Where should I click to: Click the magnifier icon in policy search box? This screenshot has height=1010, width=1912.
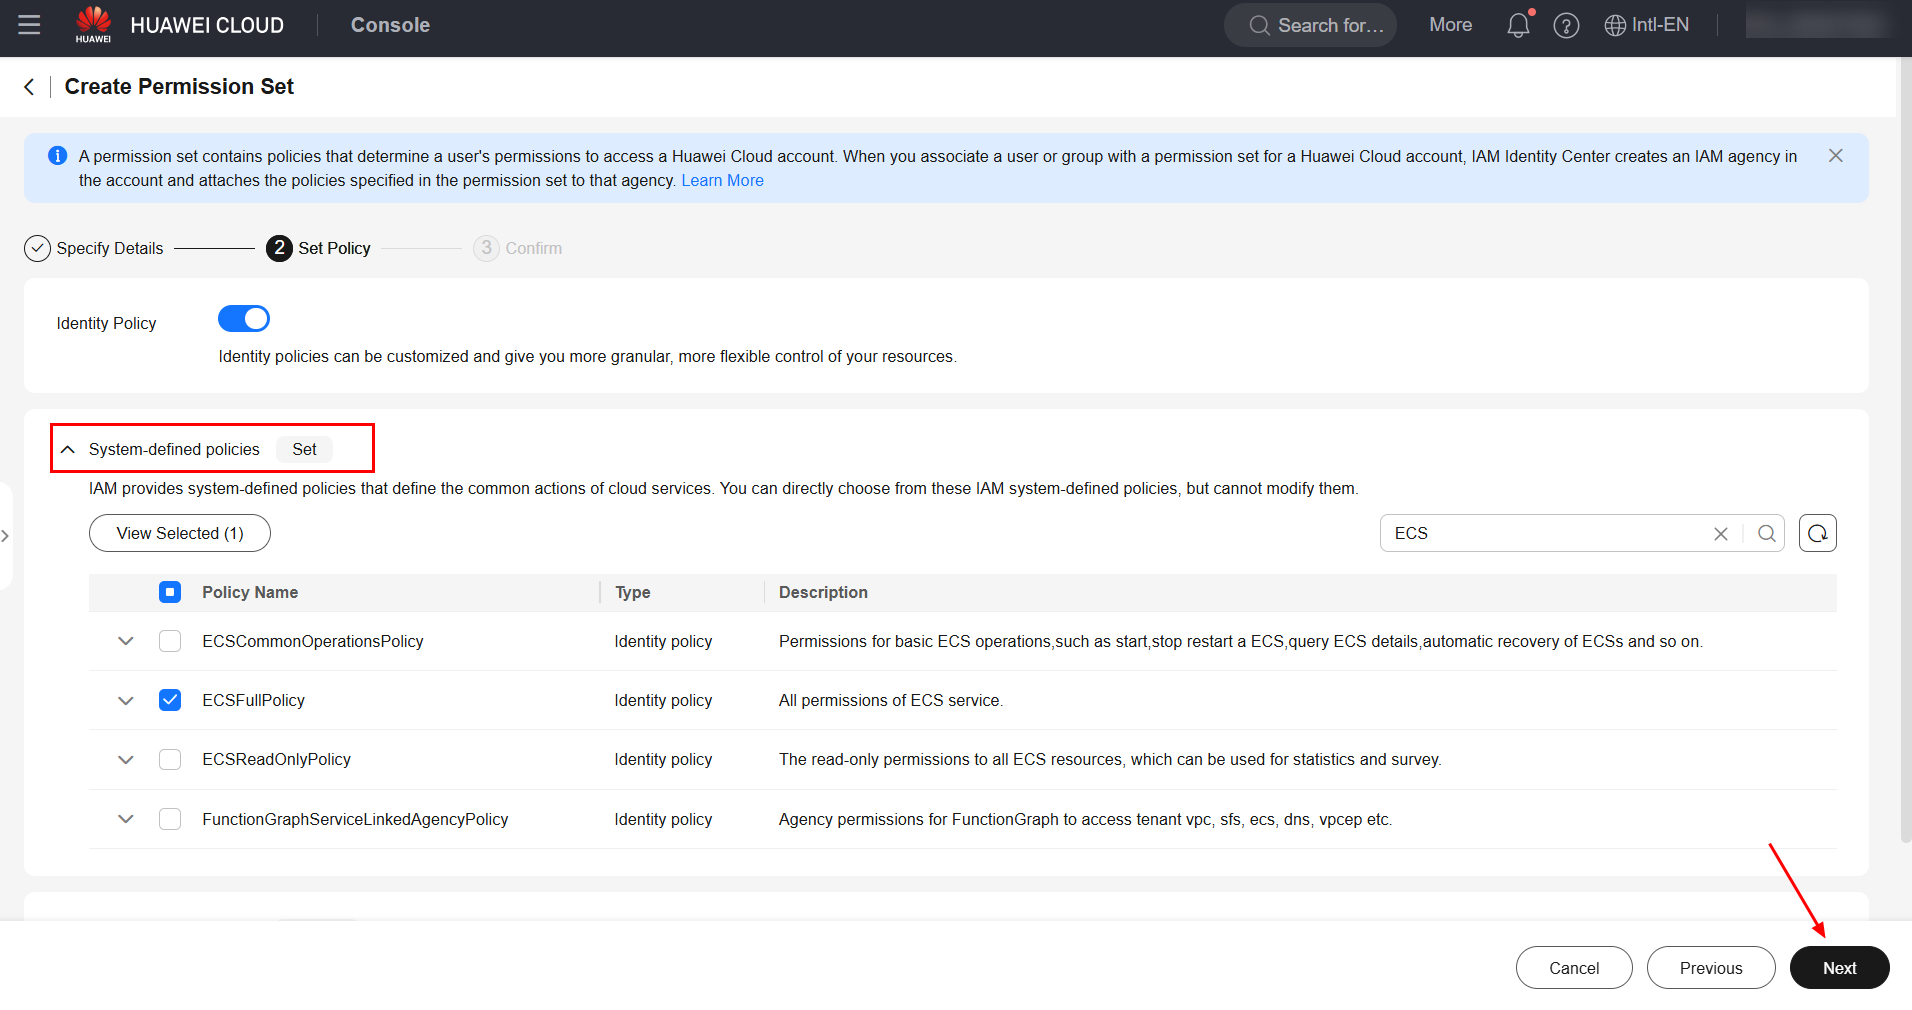[x=1766, y=534]
